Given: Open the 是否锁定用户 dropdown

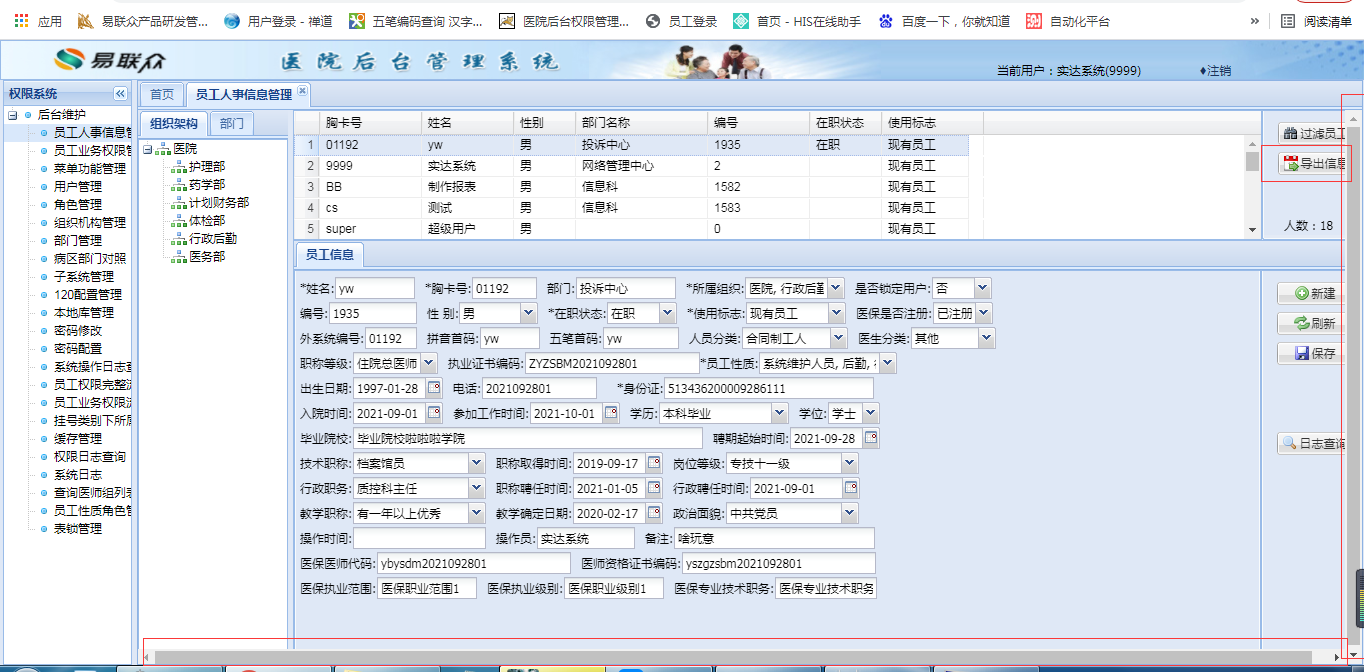Looking at the screenshot, I should 982,288.
